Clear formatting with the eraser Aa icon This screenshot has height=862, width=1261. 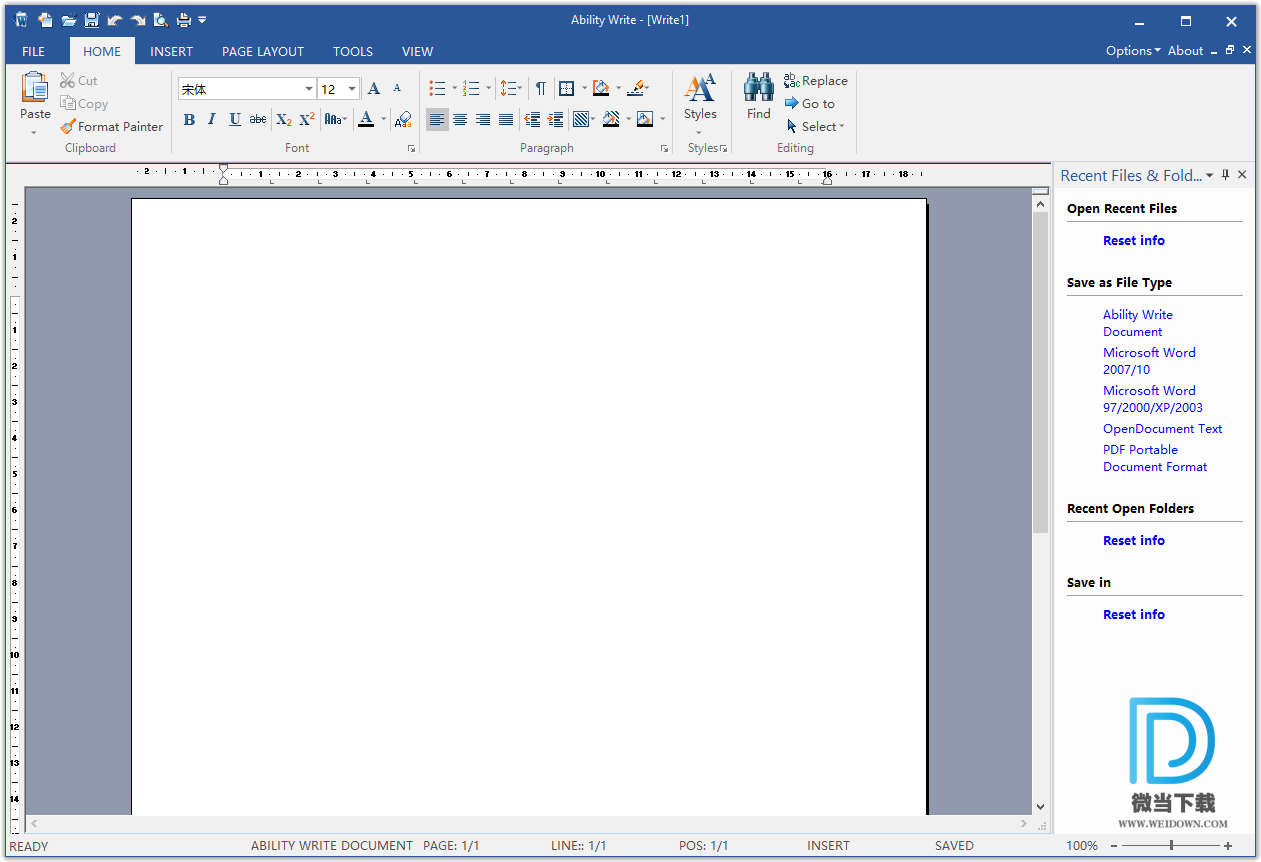(x=403, y=120)
